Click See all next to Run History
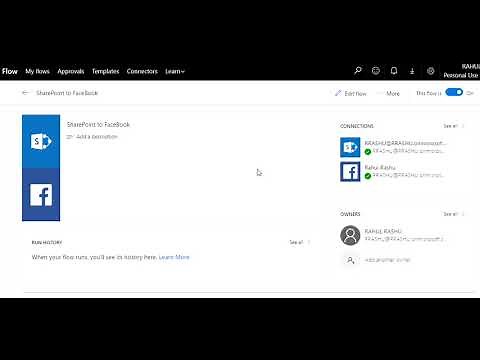480x360 pixels. [299, 242]
